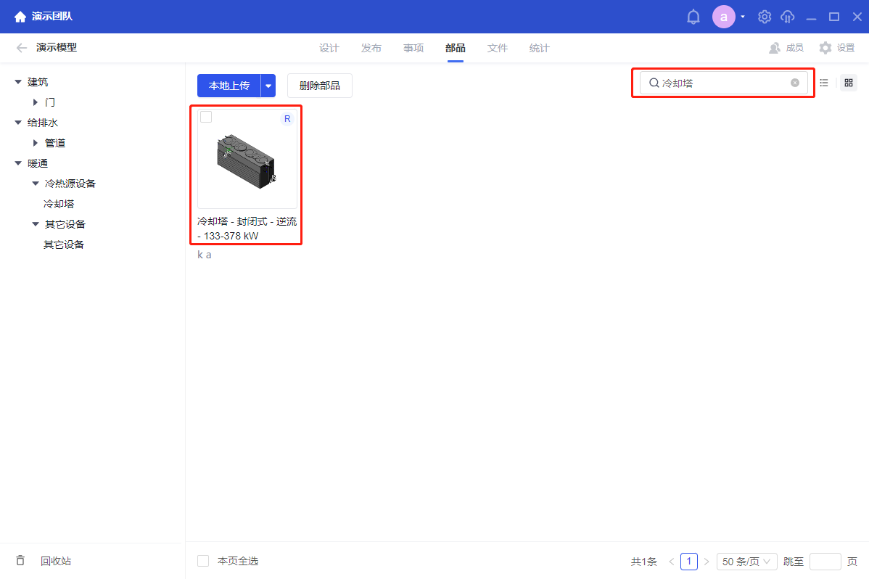Select the 给排水 category label
This screenshot has height=579, width=869.
[43, 122]
